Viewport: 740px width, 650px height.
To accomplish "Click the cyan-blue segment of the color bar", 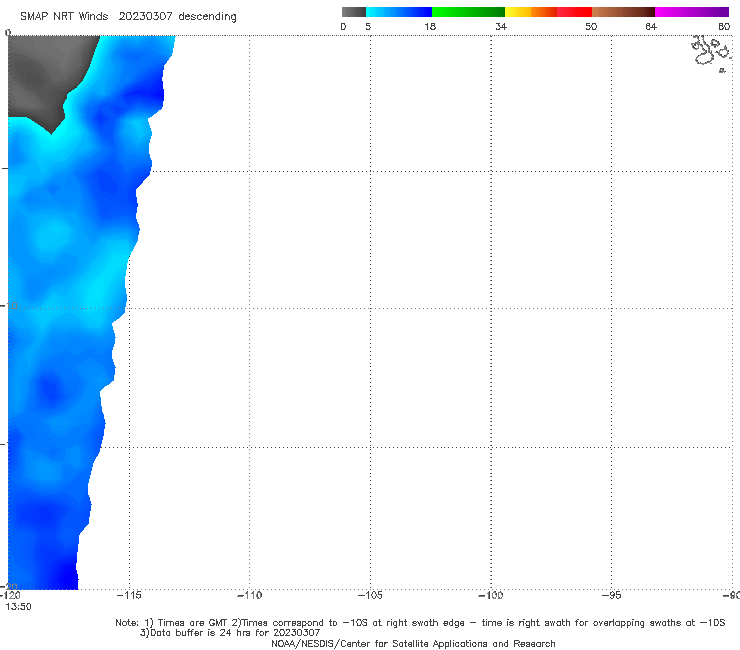I will coord(399,12).
